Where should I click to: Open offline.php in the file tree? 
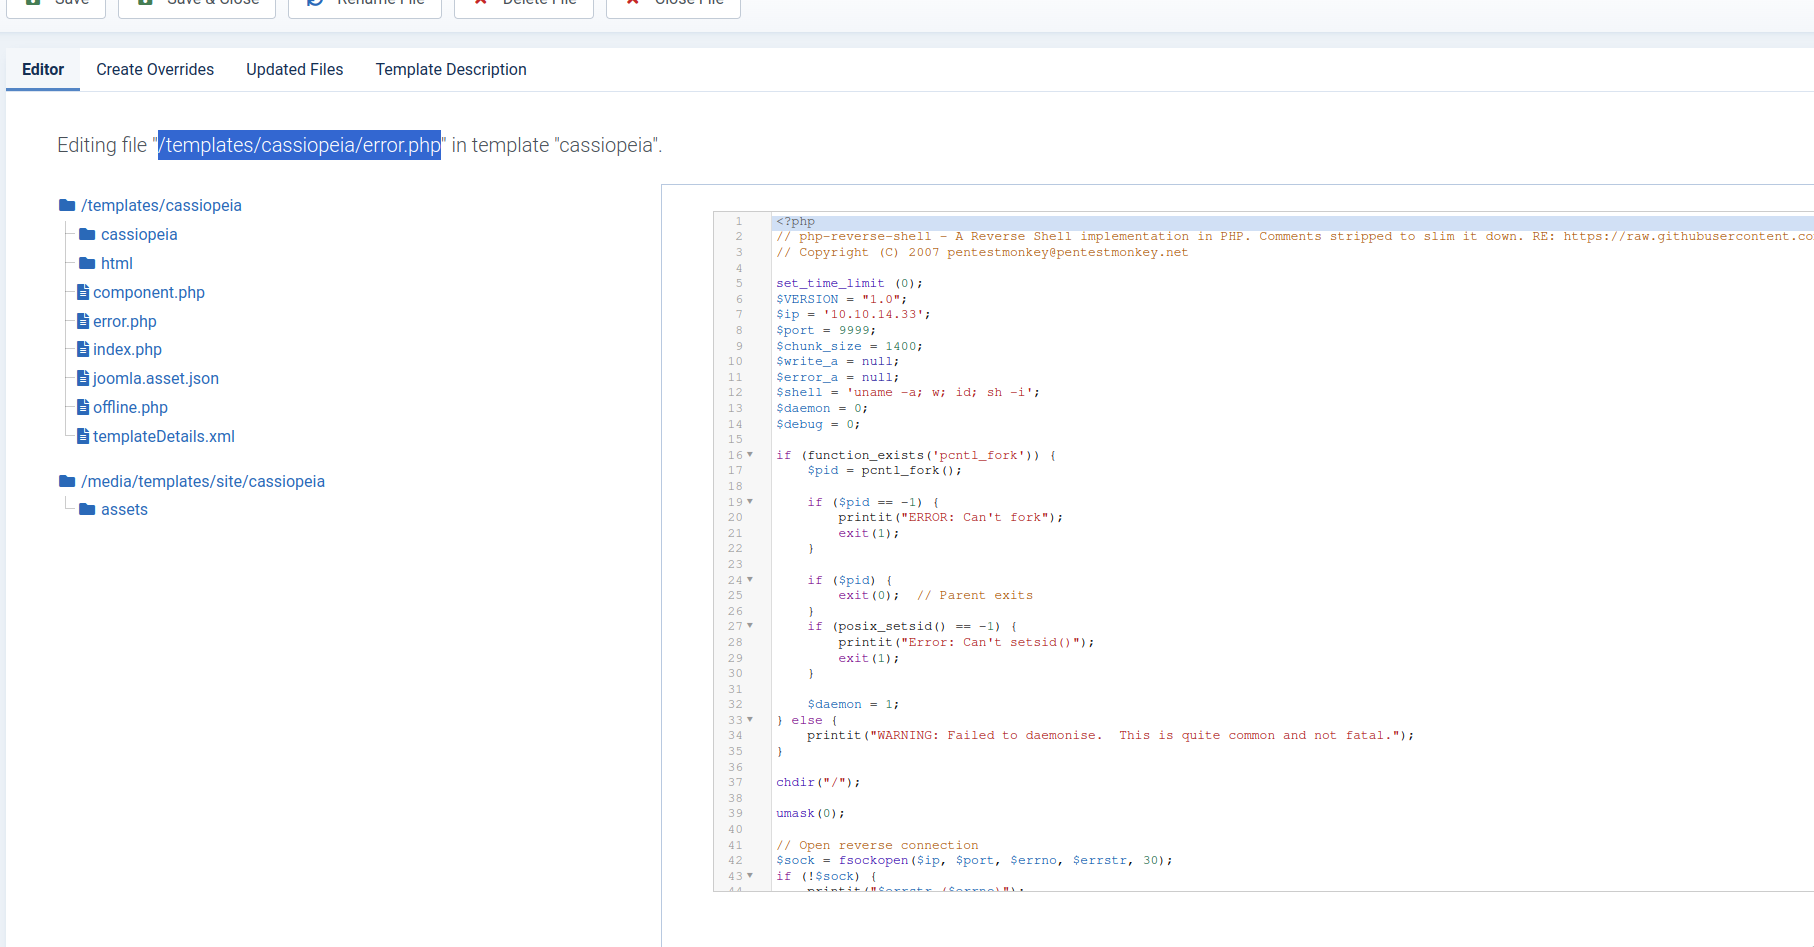(x=130, y=407)
